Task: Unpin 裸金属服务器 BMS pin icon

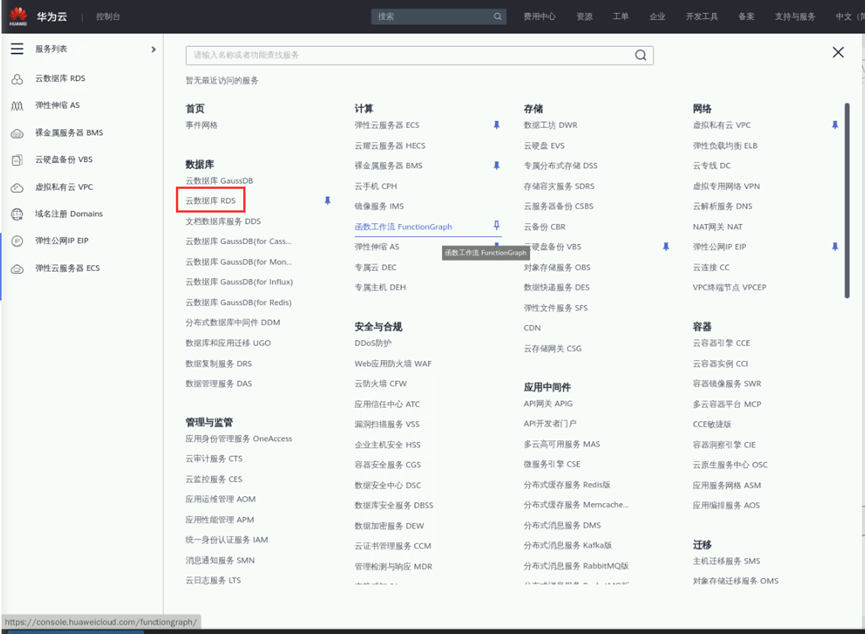Action: (x=496, y=166)
